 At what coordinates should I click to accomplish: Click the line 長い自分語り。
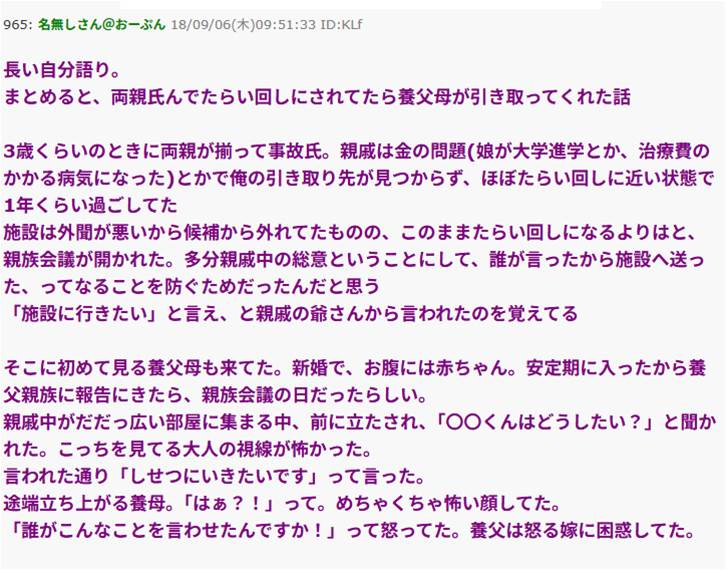pyautogui.click(x=62, y=70)
